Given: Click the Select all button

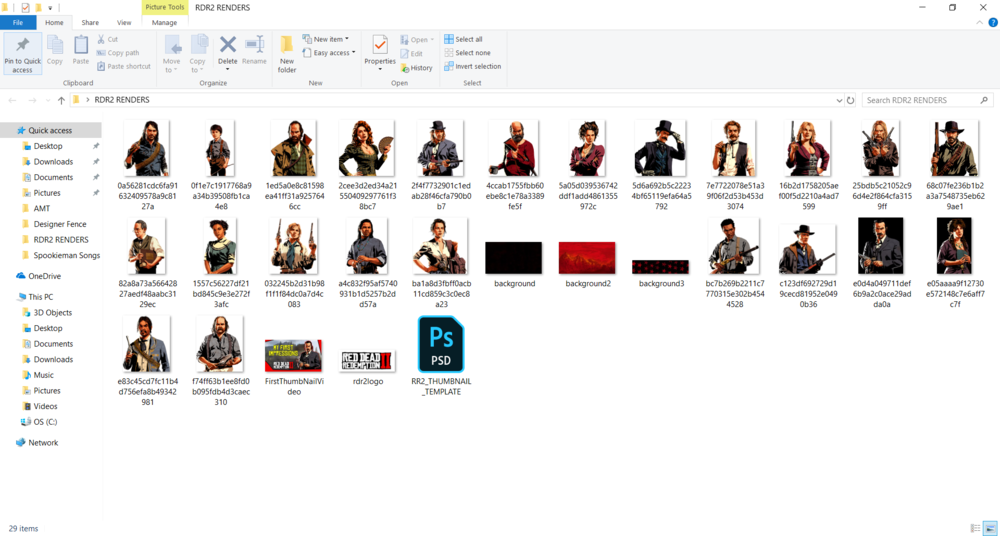Looking at the screenshot, I should point(463,39).
